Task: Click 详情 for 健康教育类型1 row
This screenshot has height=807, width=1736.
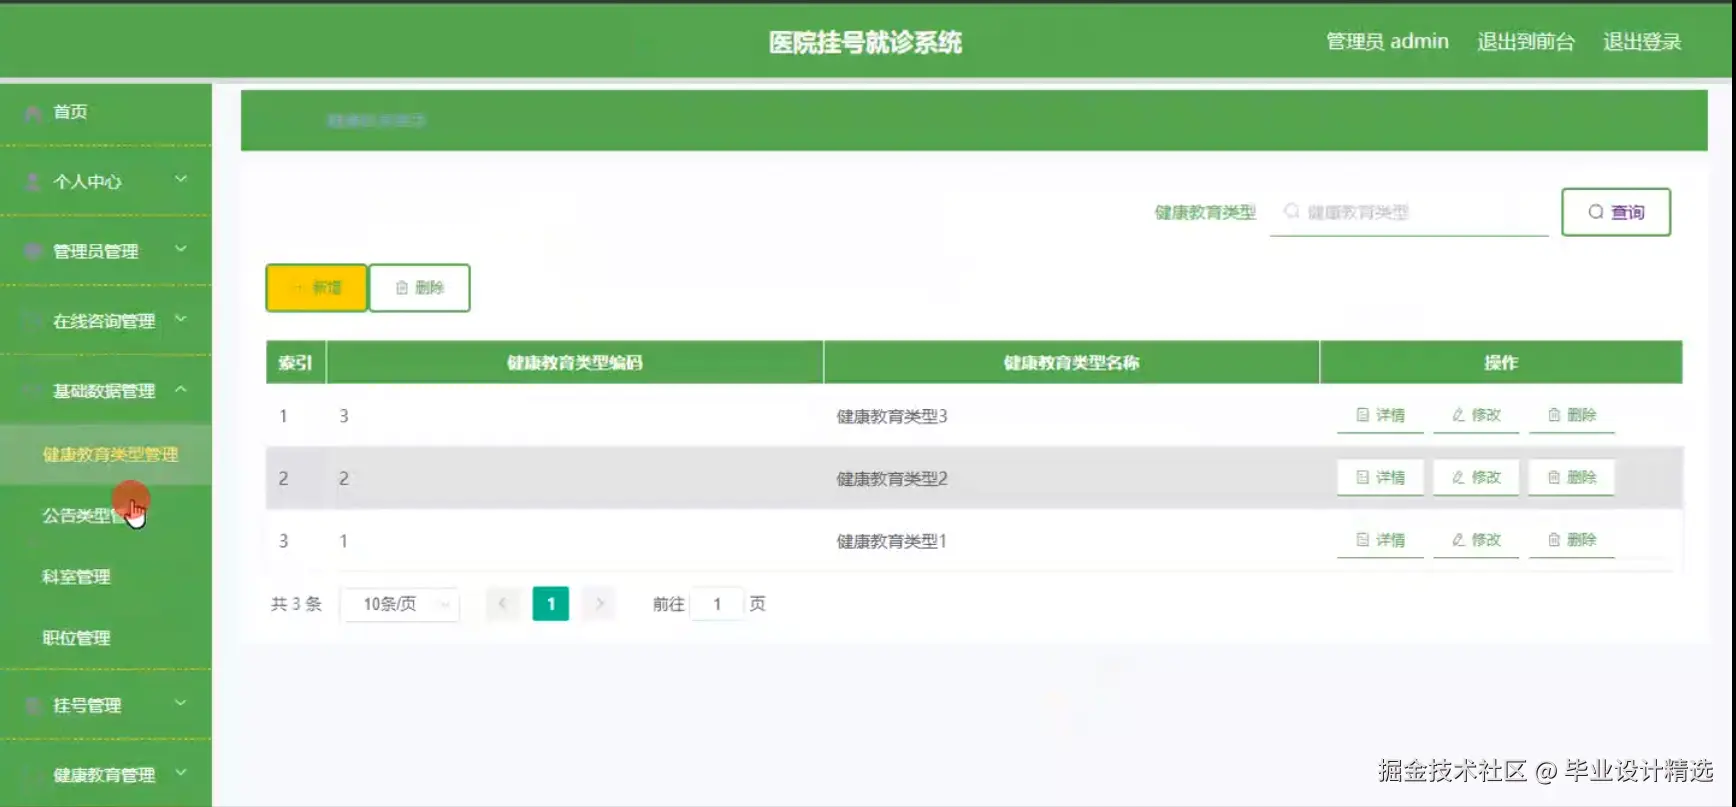Action: (x=1380, y=540)
